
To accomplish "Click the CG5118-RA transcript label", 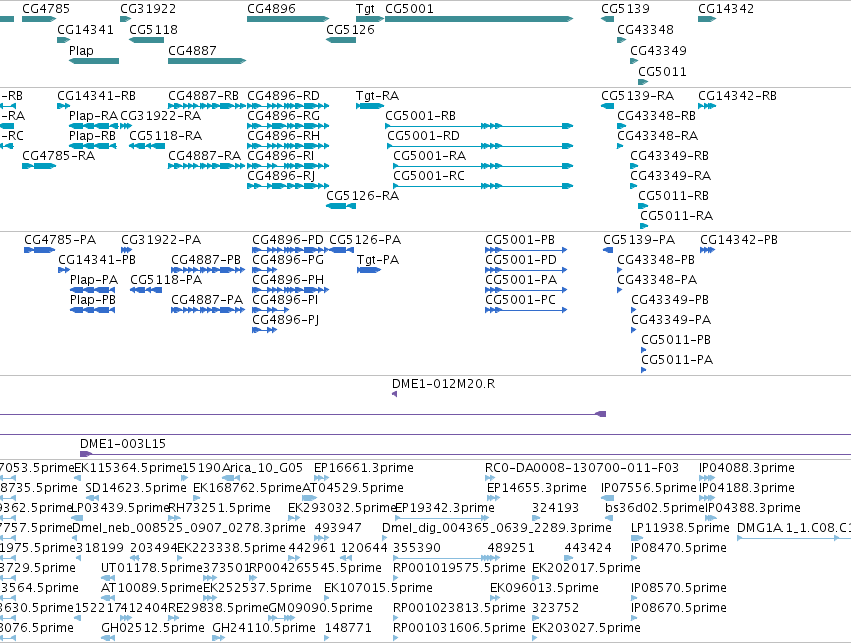I will pyautogui.click(x=166, y=136).
